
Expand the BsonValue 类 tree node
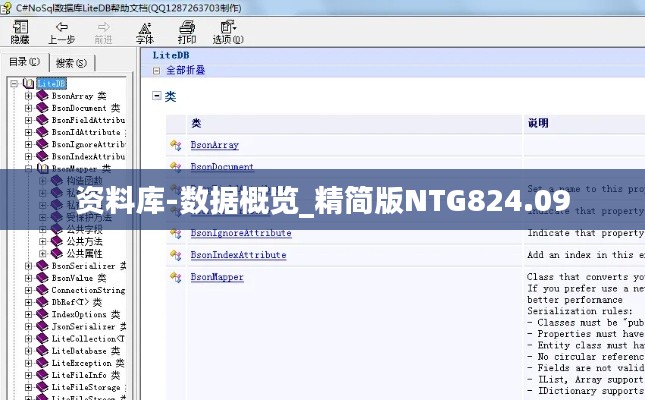29,278
